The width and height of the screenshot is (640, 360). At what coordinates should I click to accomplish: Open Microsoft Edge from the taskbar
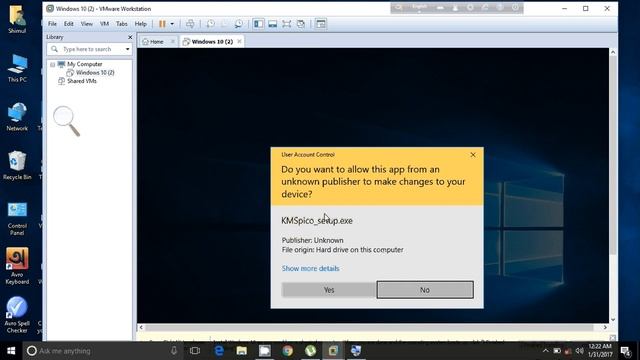(219, 351)
